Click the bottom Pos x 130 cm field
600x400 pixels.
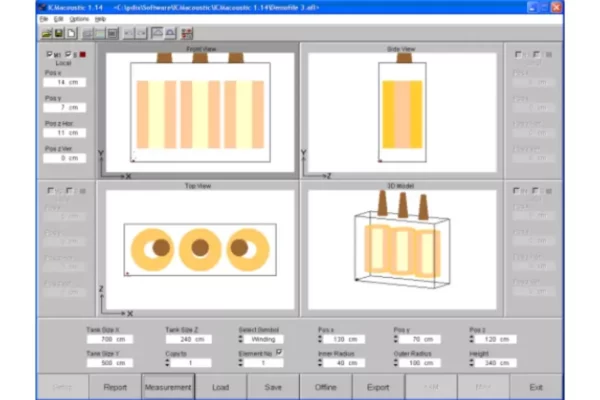tap(344, 339)
